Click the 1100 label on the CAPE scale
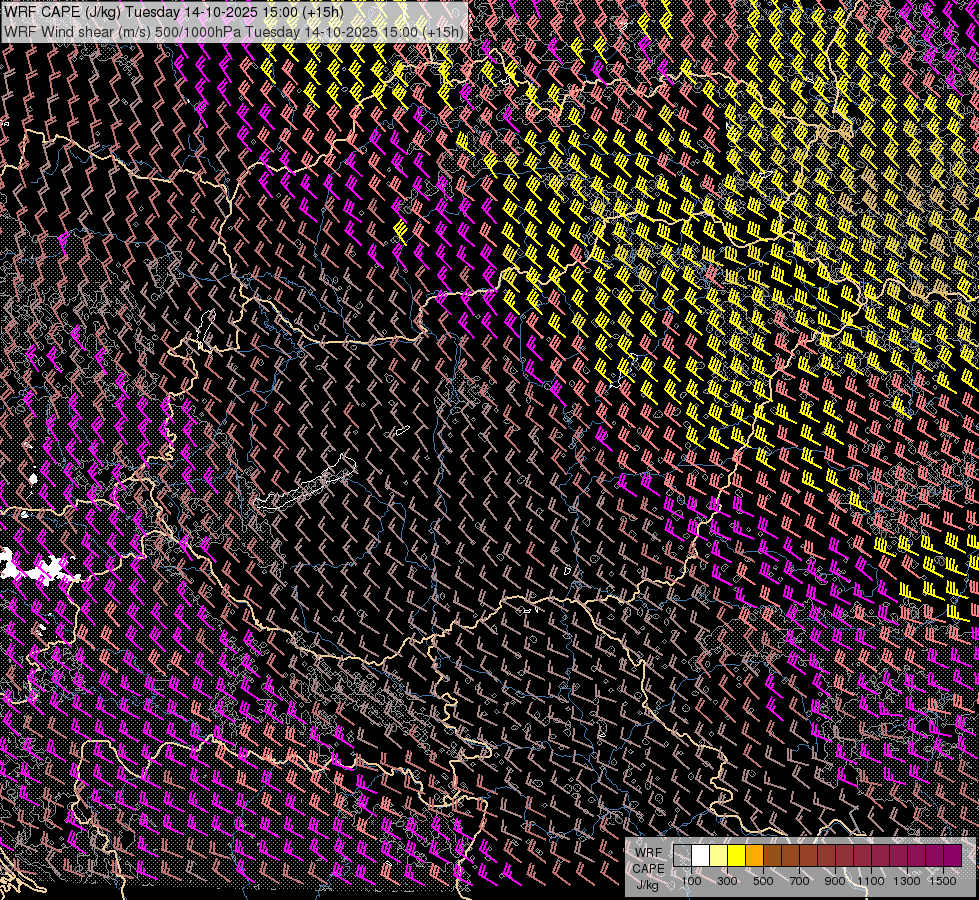 (x=871, y=881)
